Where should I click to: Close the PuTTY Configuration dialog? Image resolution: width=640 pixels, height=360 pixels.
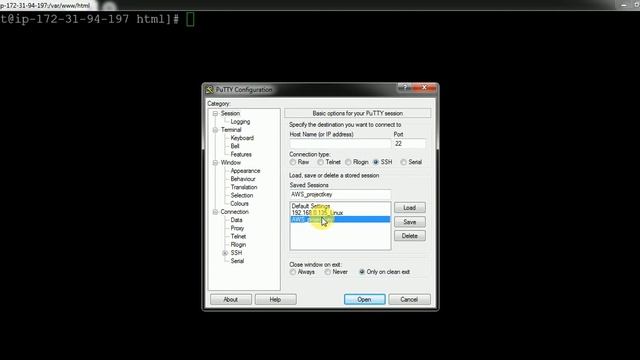click(424, 87)
